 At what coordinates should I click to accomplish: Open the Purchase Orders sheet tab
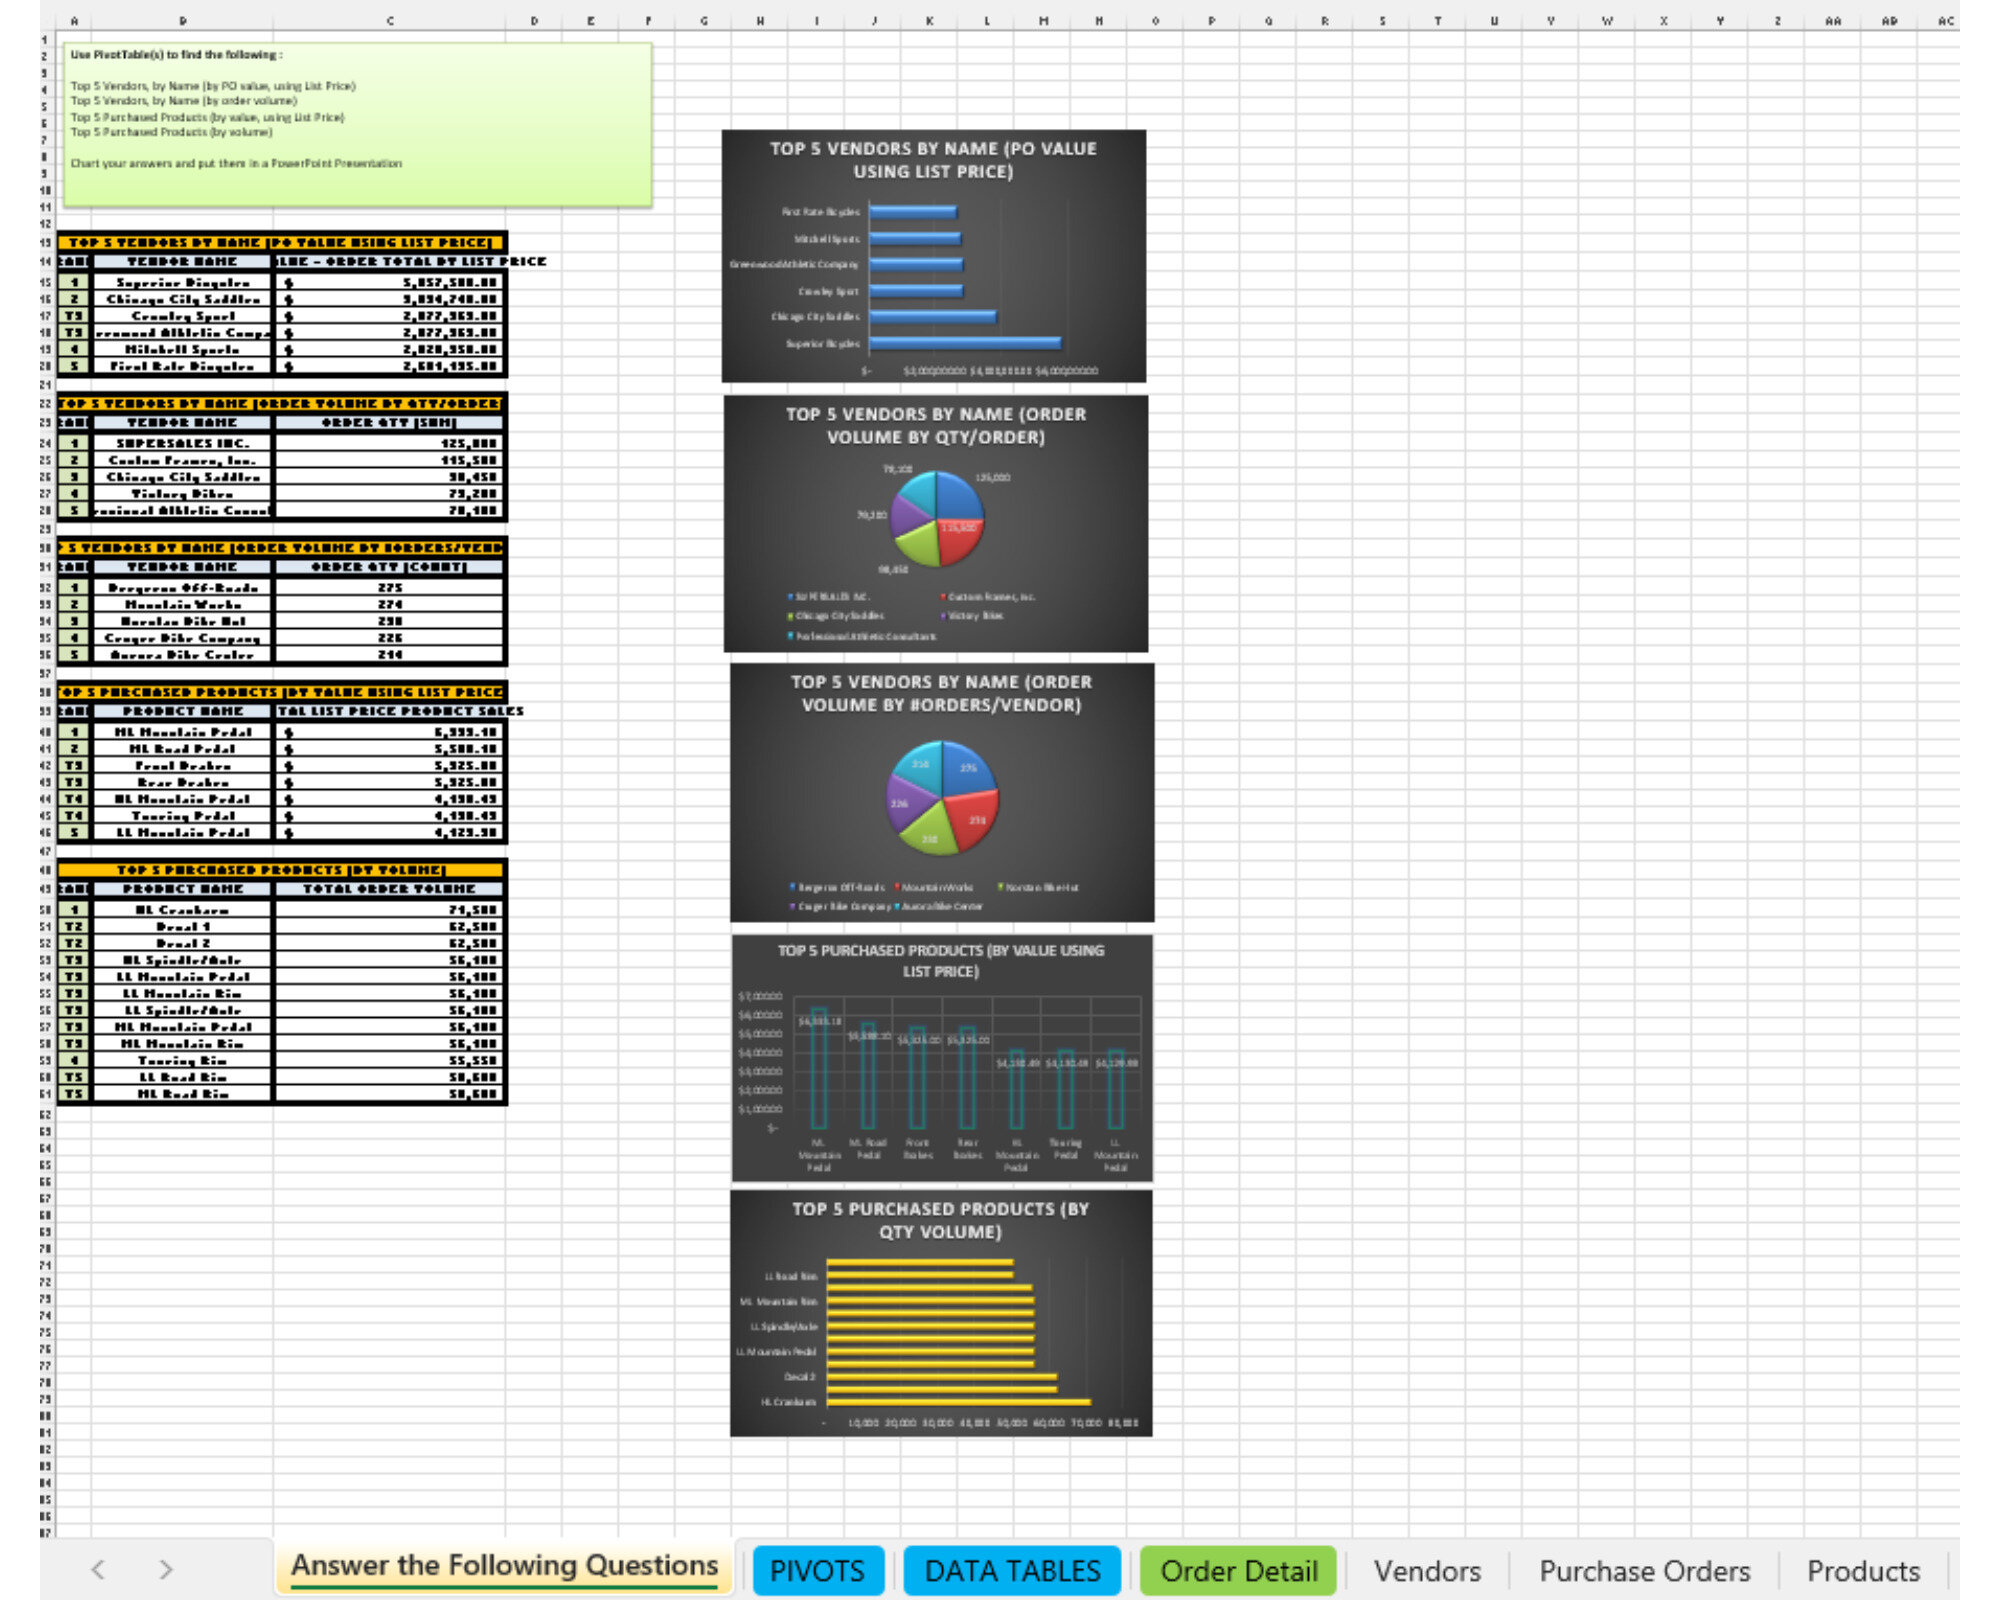1644,1570
